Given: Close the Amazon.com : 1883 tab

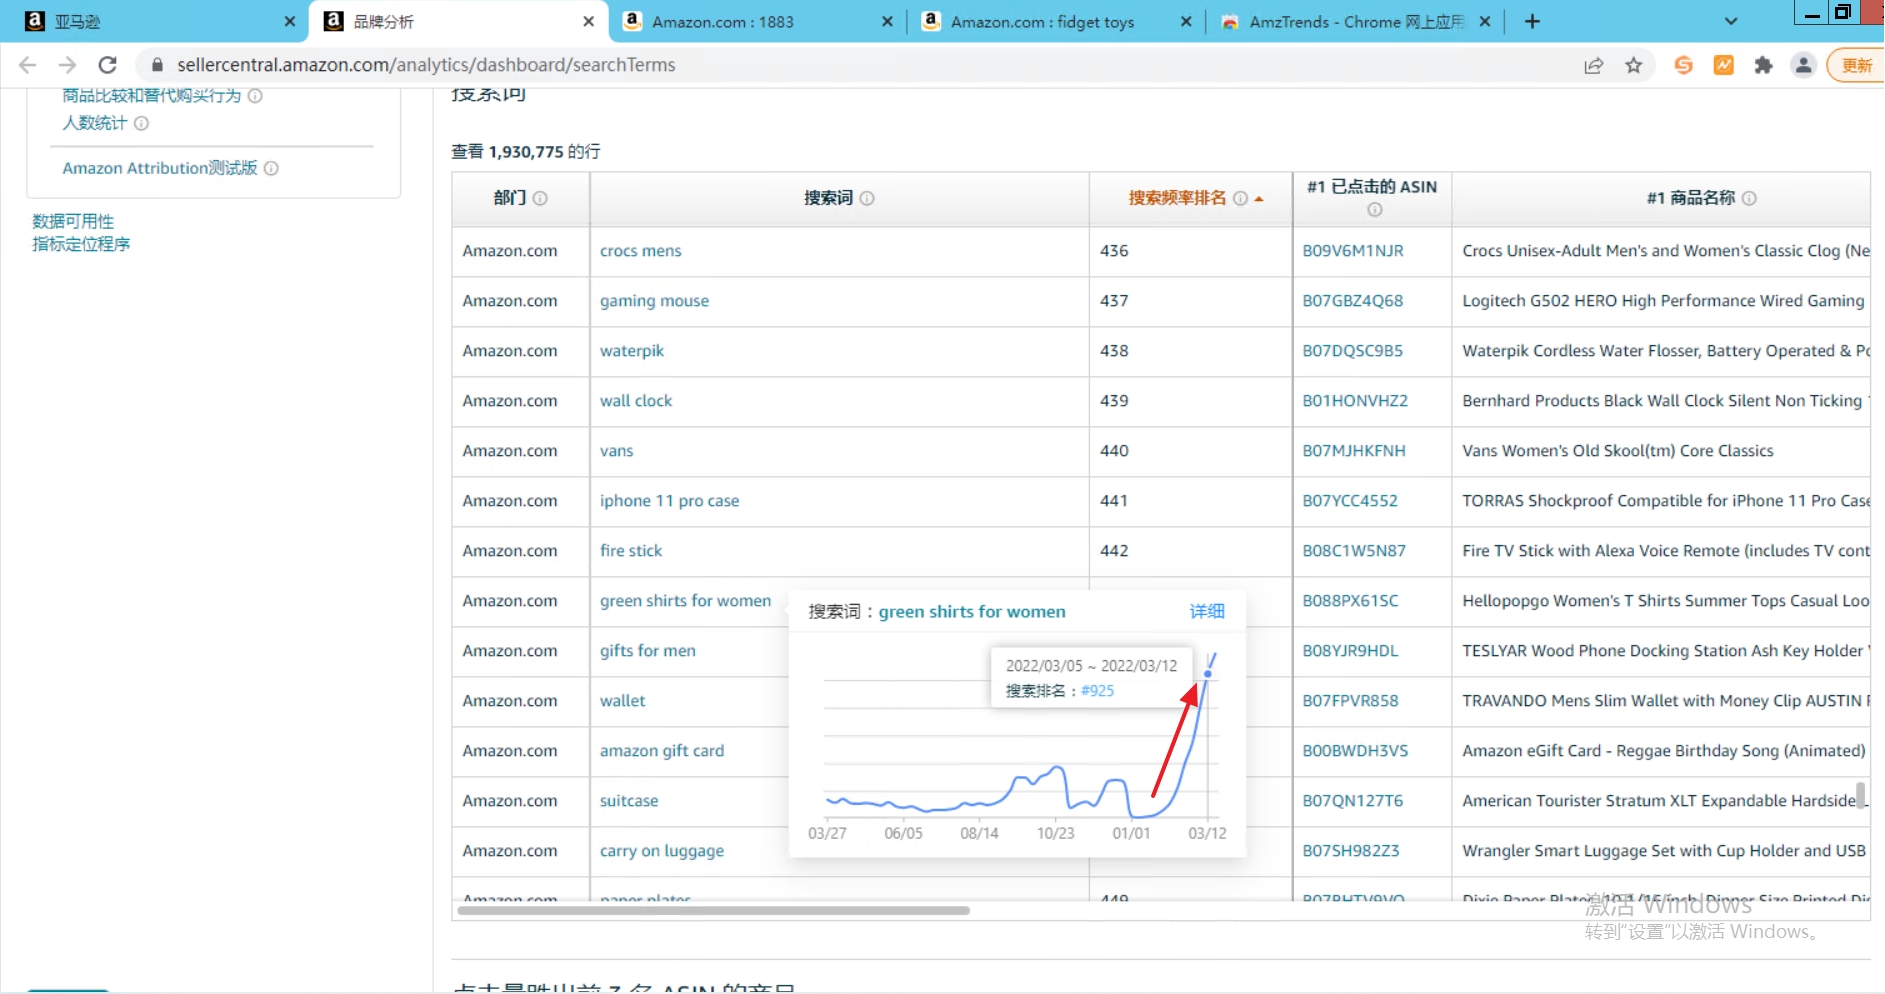Looking at the screenshot, I should [887, 21].
